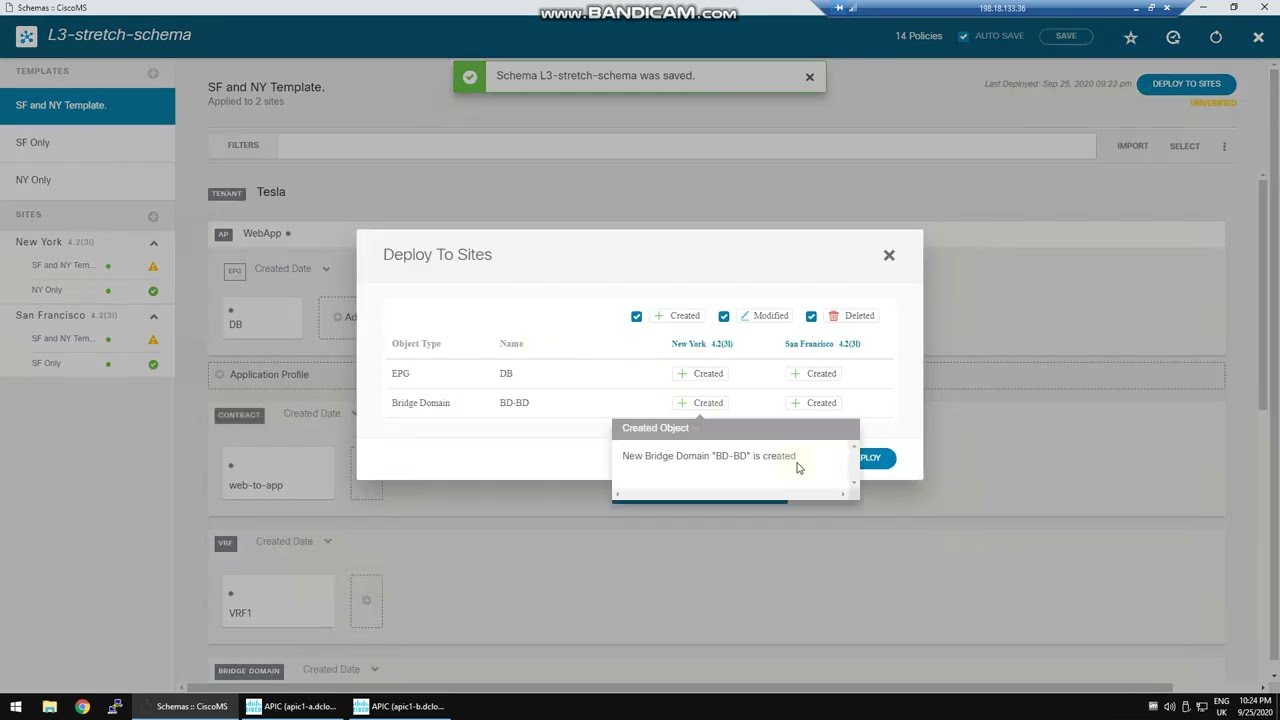The image size is (1280, 720).
Task: Click the SAVE button
Action: 1066,36
